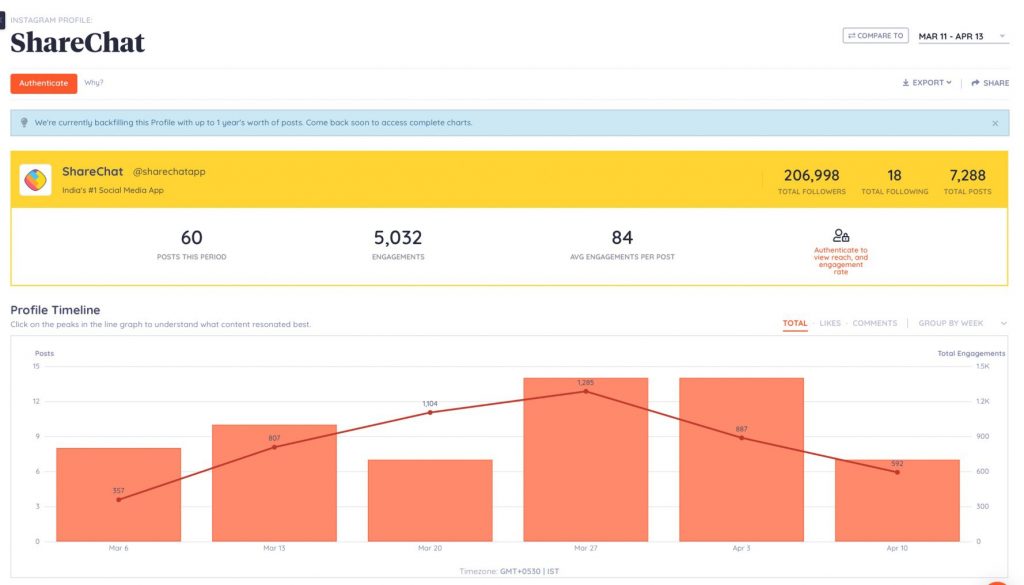Viewport: 1024px width, 585px height.
Task: Click the 807 engagement point on the line
Action: pos(274,447)
